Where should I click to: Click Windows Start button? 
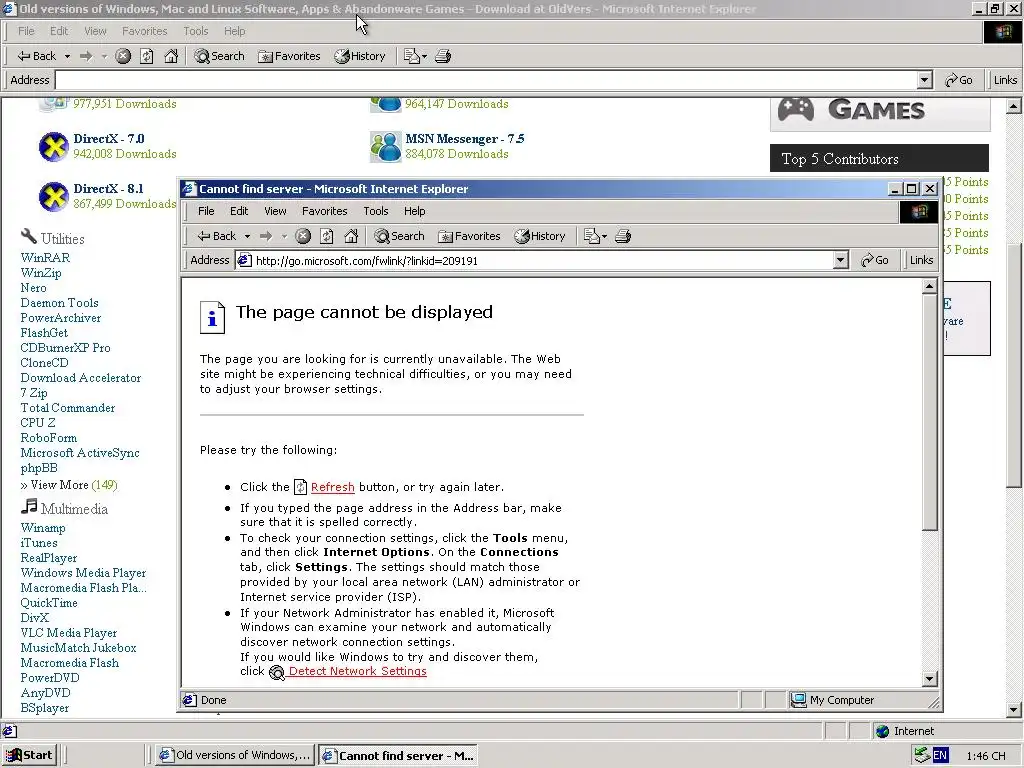[29, 756]
